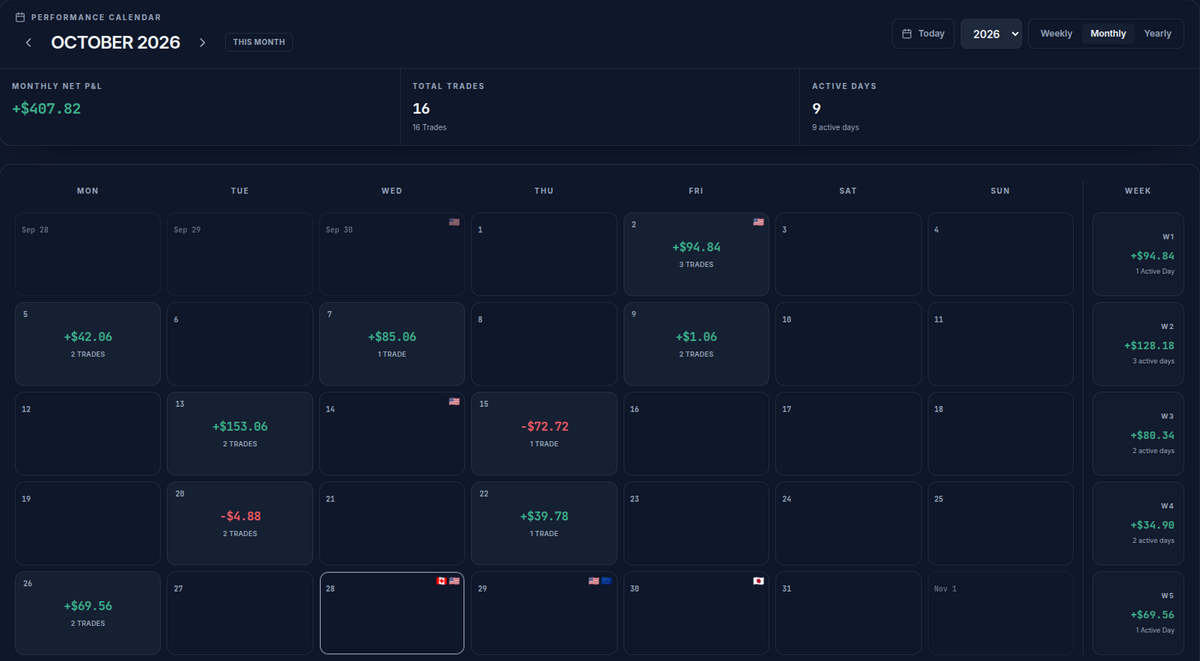Open the W1 week summary card

coord(1138,254)
